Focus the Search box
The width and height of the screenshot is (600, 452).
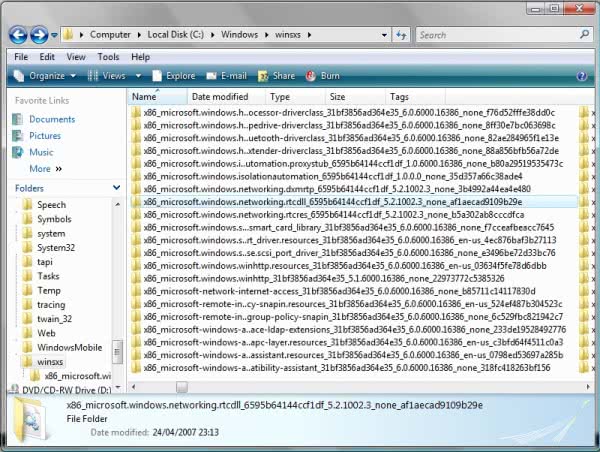497,35
